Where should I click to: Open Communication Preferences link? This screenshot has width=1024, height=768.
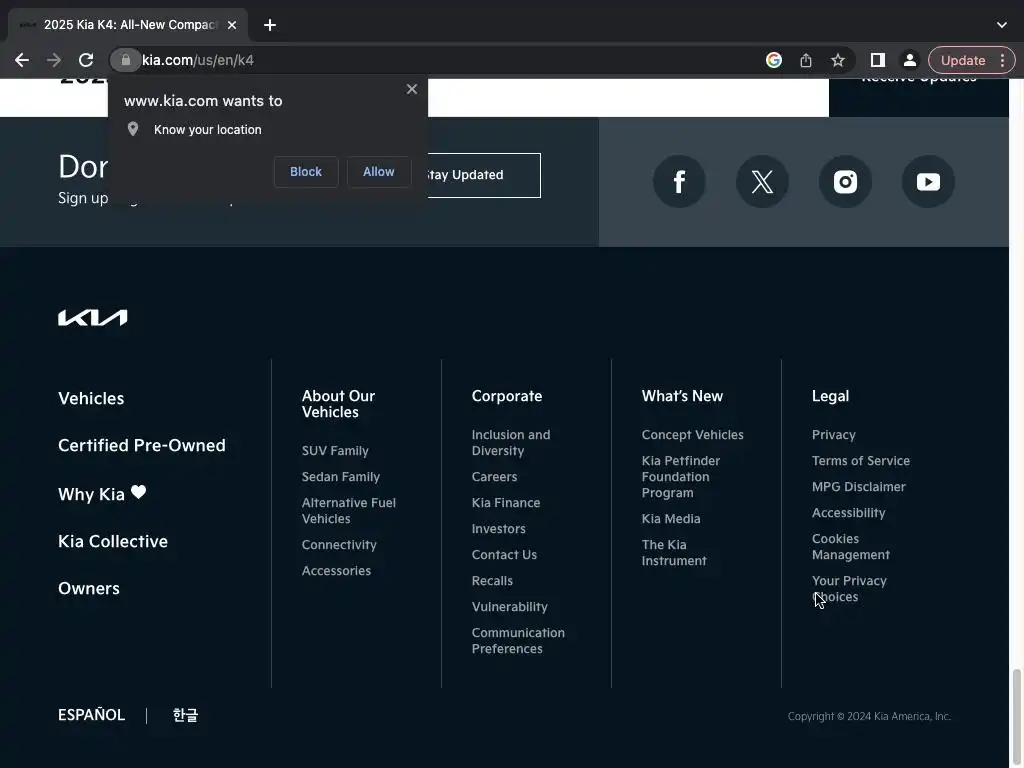tap(518, 641)
